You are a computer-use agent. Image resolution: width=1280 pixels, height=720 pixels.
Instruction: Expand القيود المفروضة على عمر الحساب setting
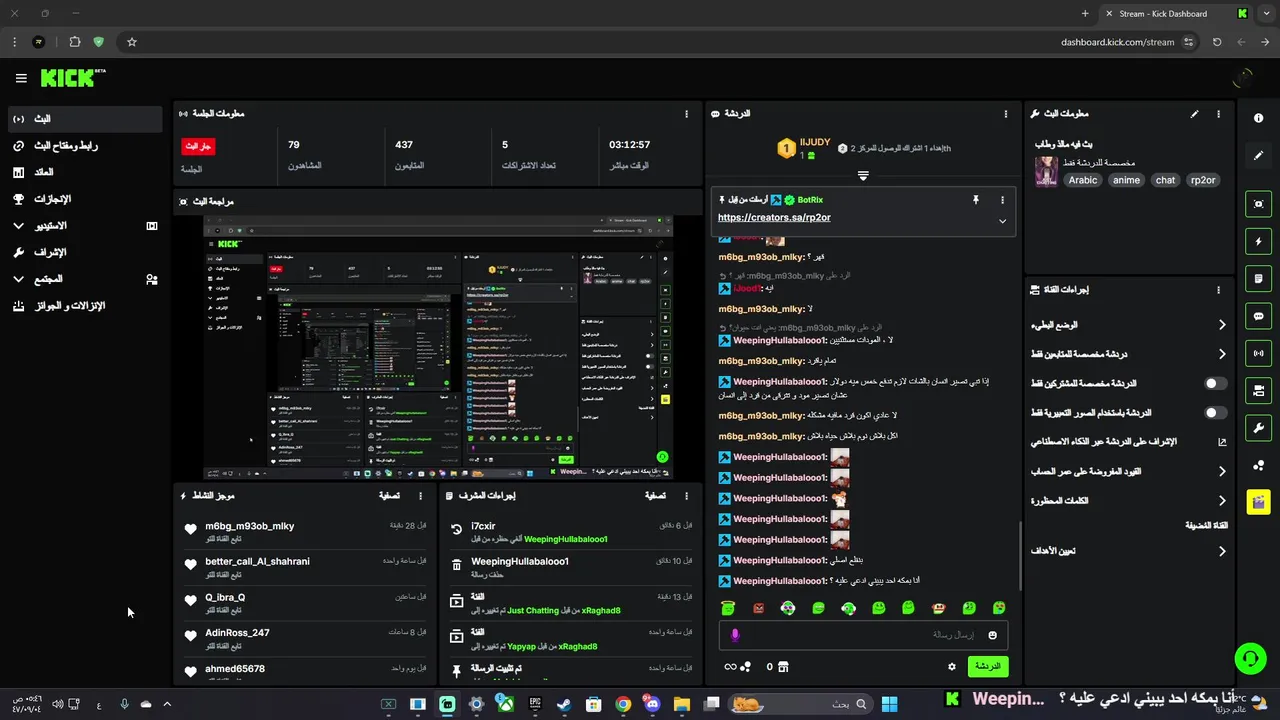[x=1222, y=471]
